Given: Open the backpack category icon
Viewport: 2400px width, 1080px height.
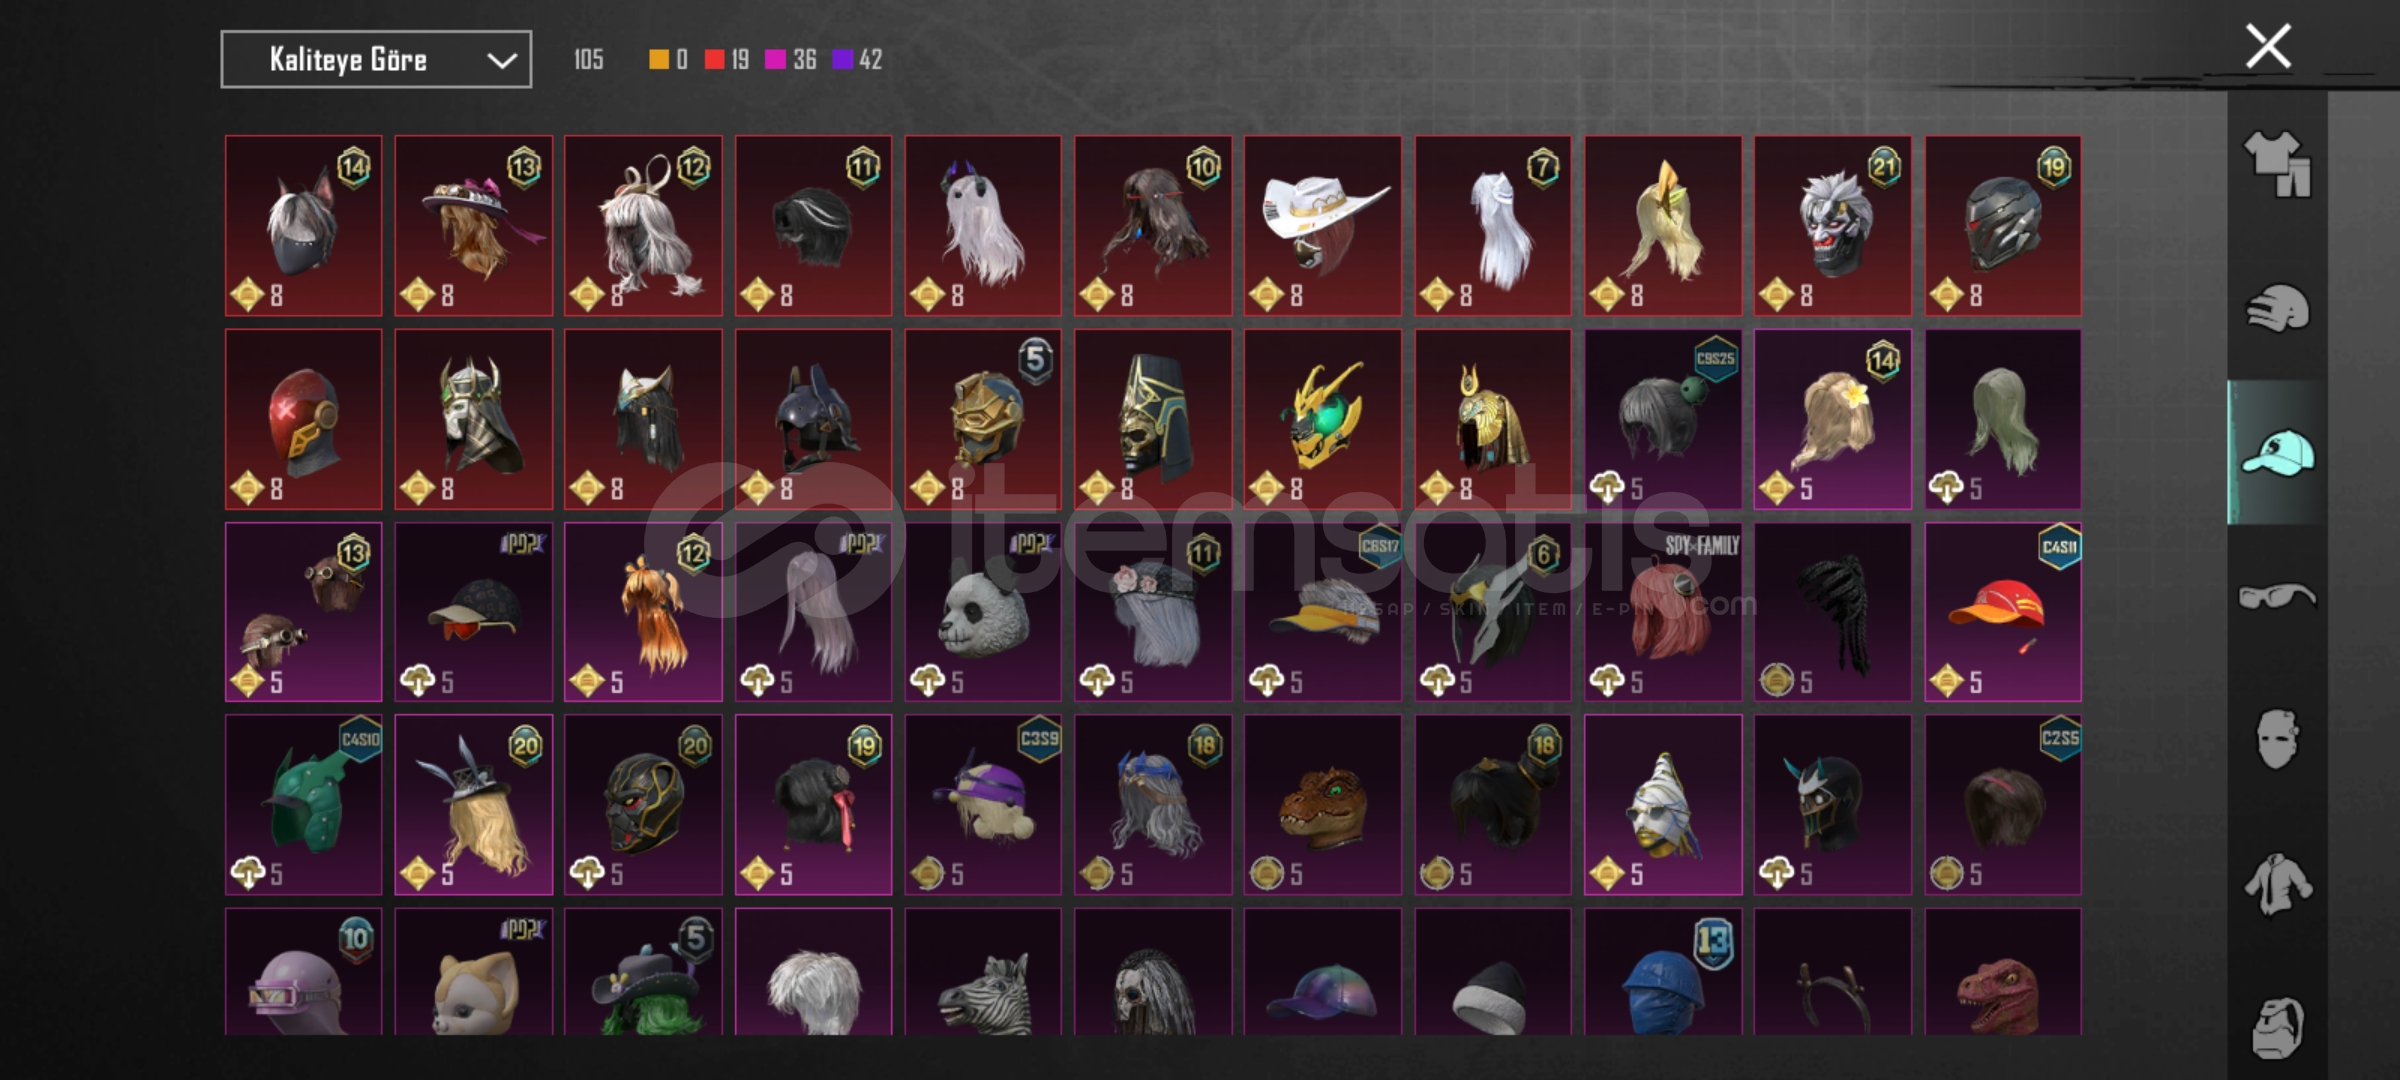Looking at the screenshot, I should tap(2278, 1027).
